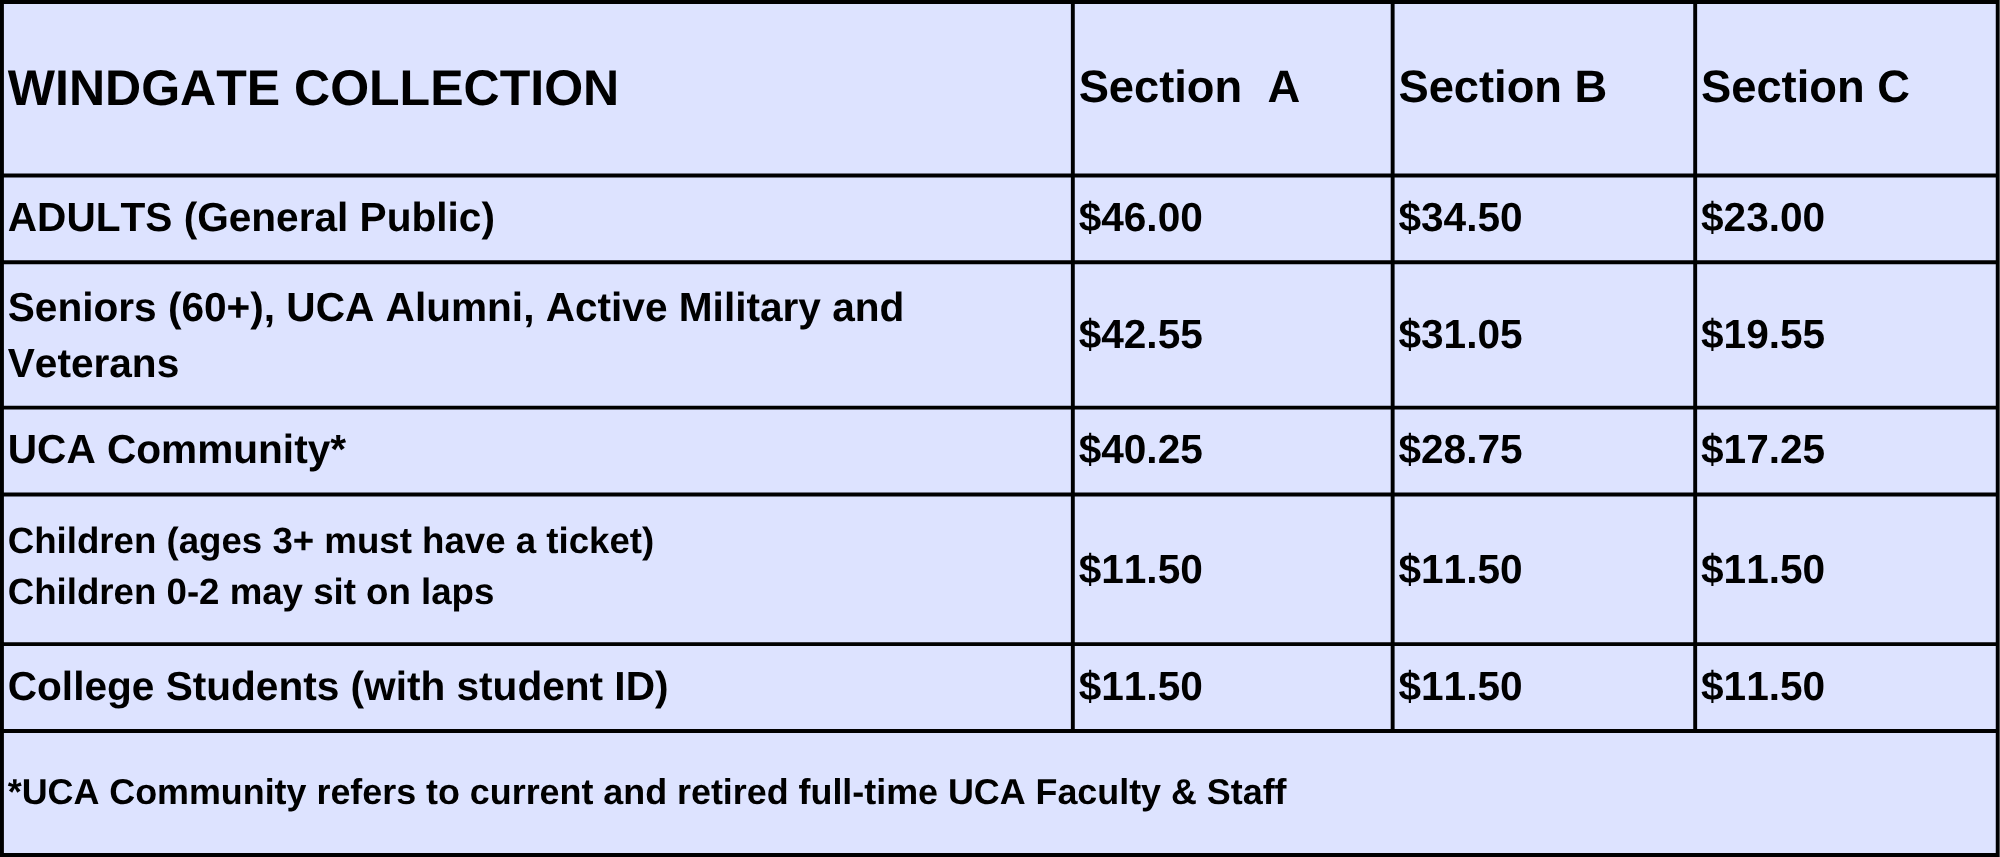Screen dimensions: 2000x857
Task: Click College Students (with student ID) label
Action: coord(338,687)
